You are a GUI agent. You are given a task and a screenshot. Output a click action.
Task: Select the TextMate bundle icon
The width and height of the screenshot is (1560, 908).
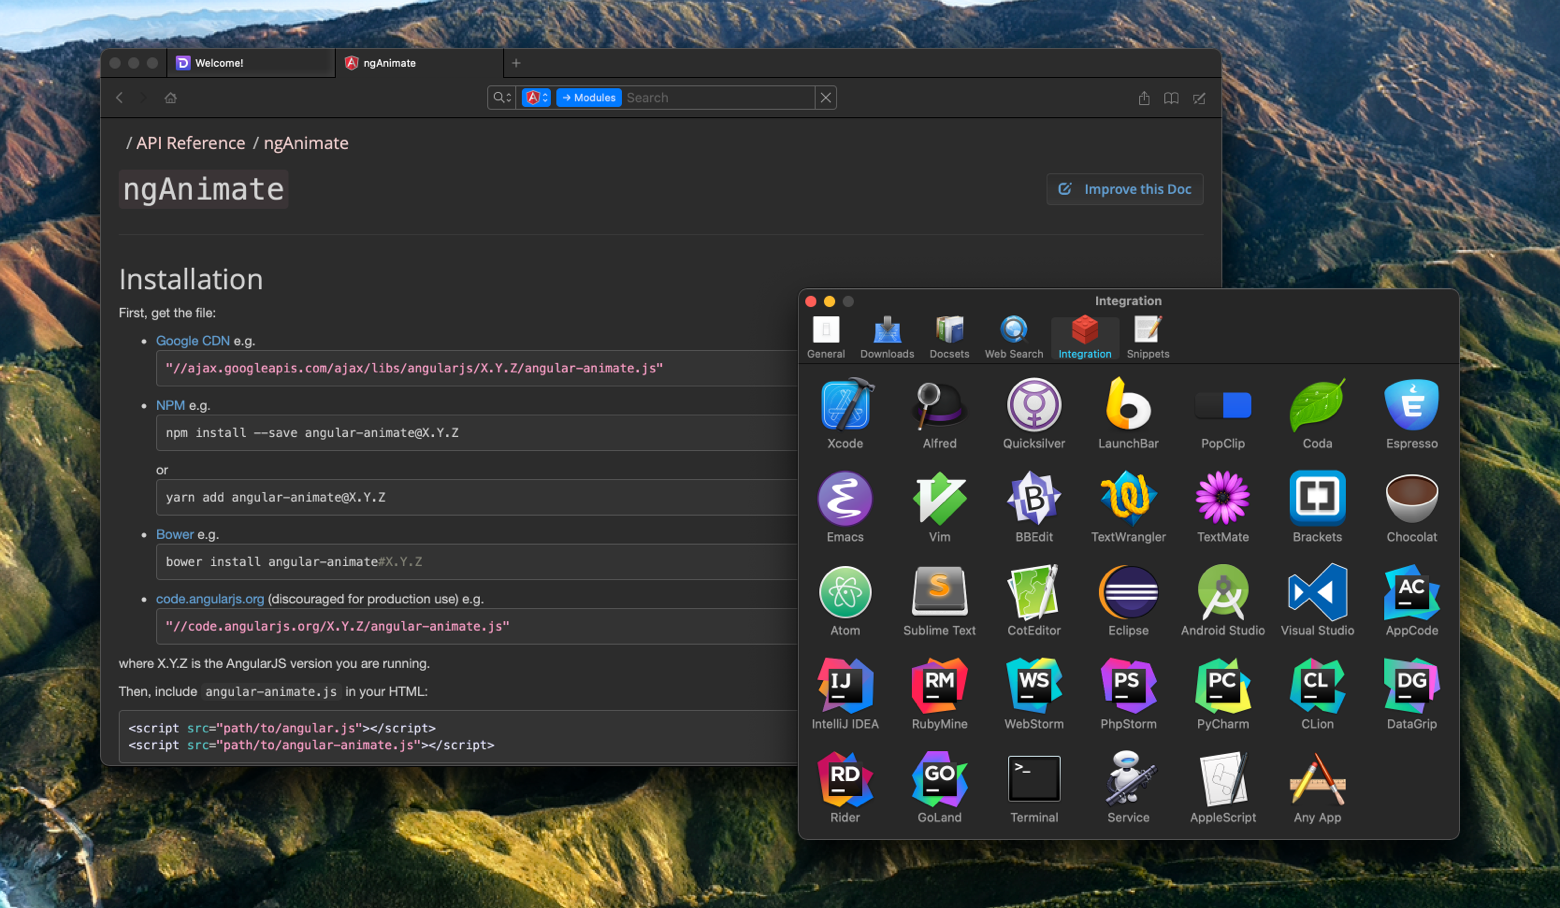point(1223,498)
